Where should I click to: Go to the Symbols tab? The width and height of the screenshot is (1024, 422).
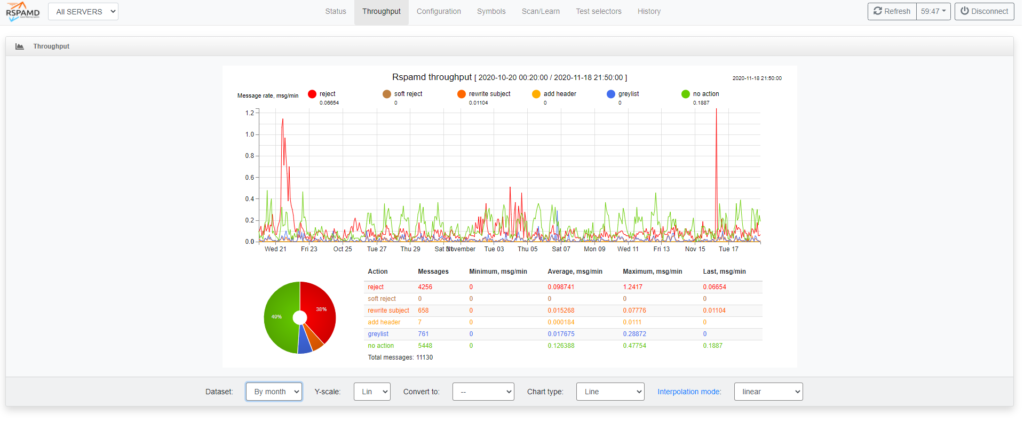click(491, 12)
